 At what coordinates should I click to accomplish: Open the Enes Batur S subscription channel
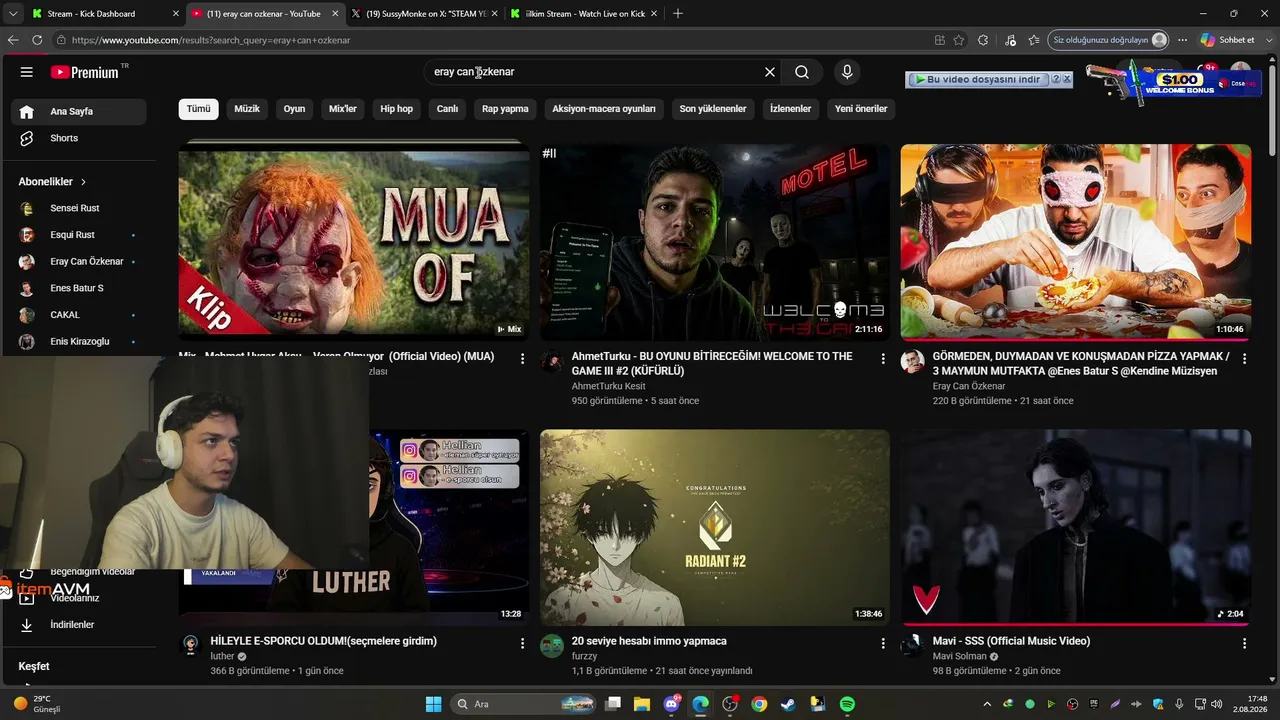79,288
